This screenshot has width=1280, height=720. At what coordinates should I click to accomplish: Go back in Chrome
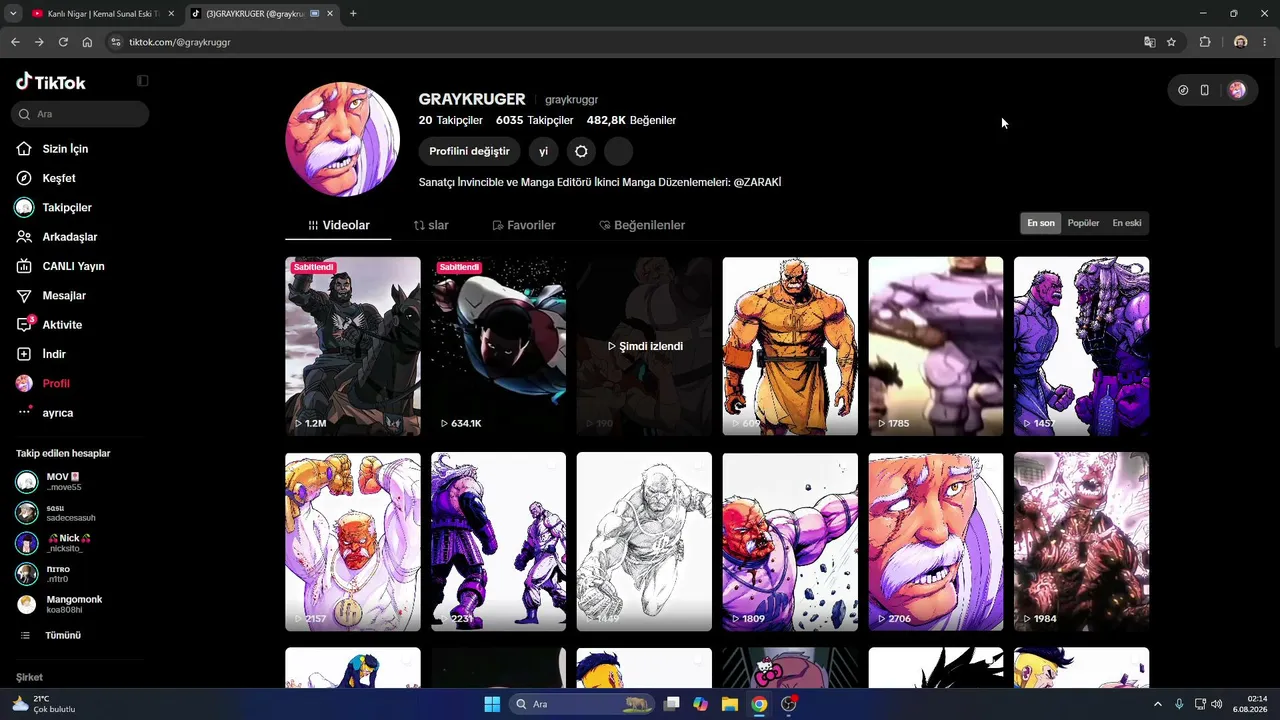pyautogui.click(x=15, y=42)
